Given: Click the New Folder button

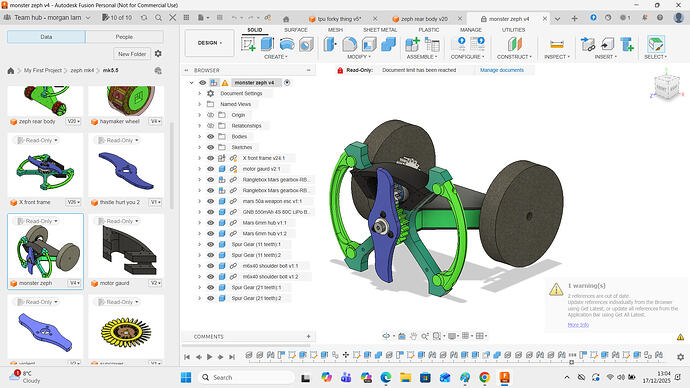Looking at the screenshot, I should (132, 54).
